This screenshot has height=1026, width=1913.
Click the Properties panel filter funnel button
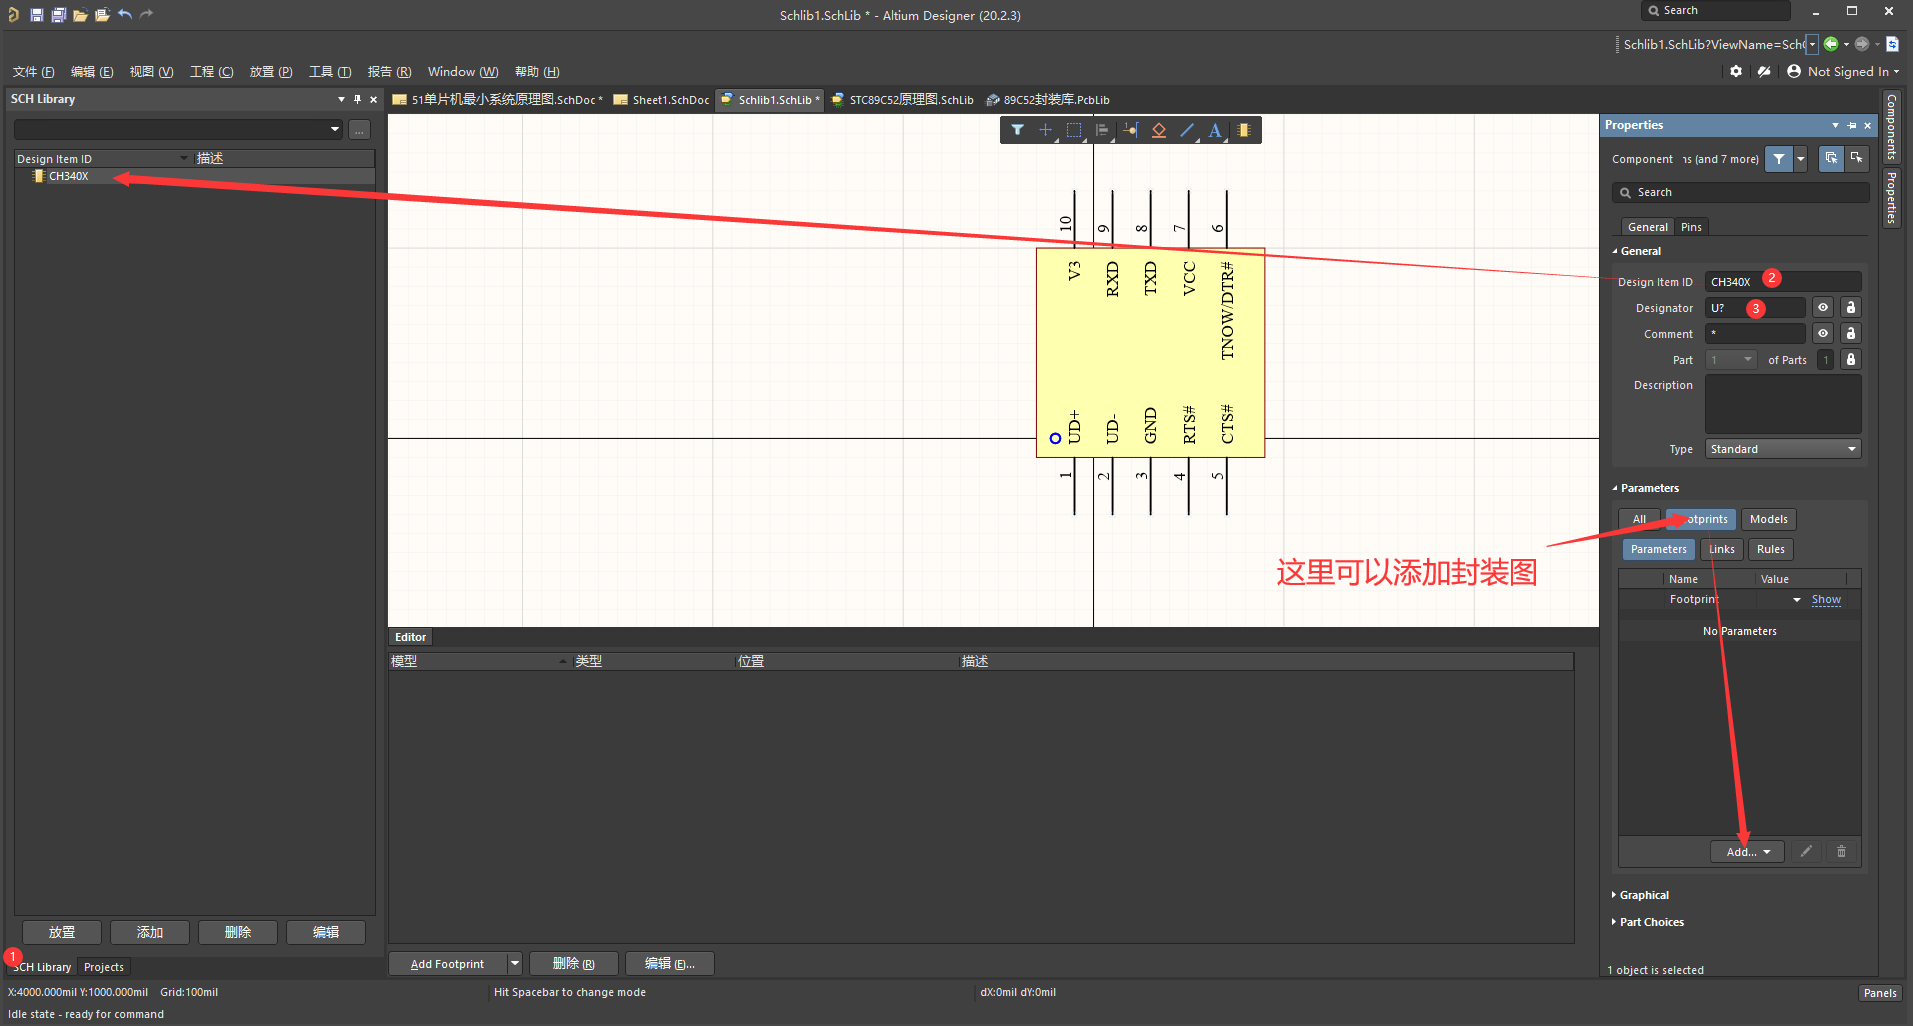click(x=1779, y=159)
